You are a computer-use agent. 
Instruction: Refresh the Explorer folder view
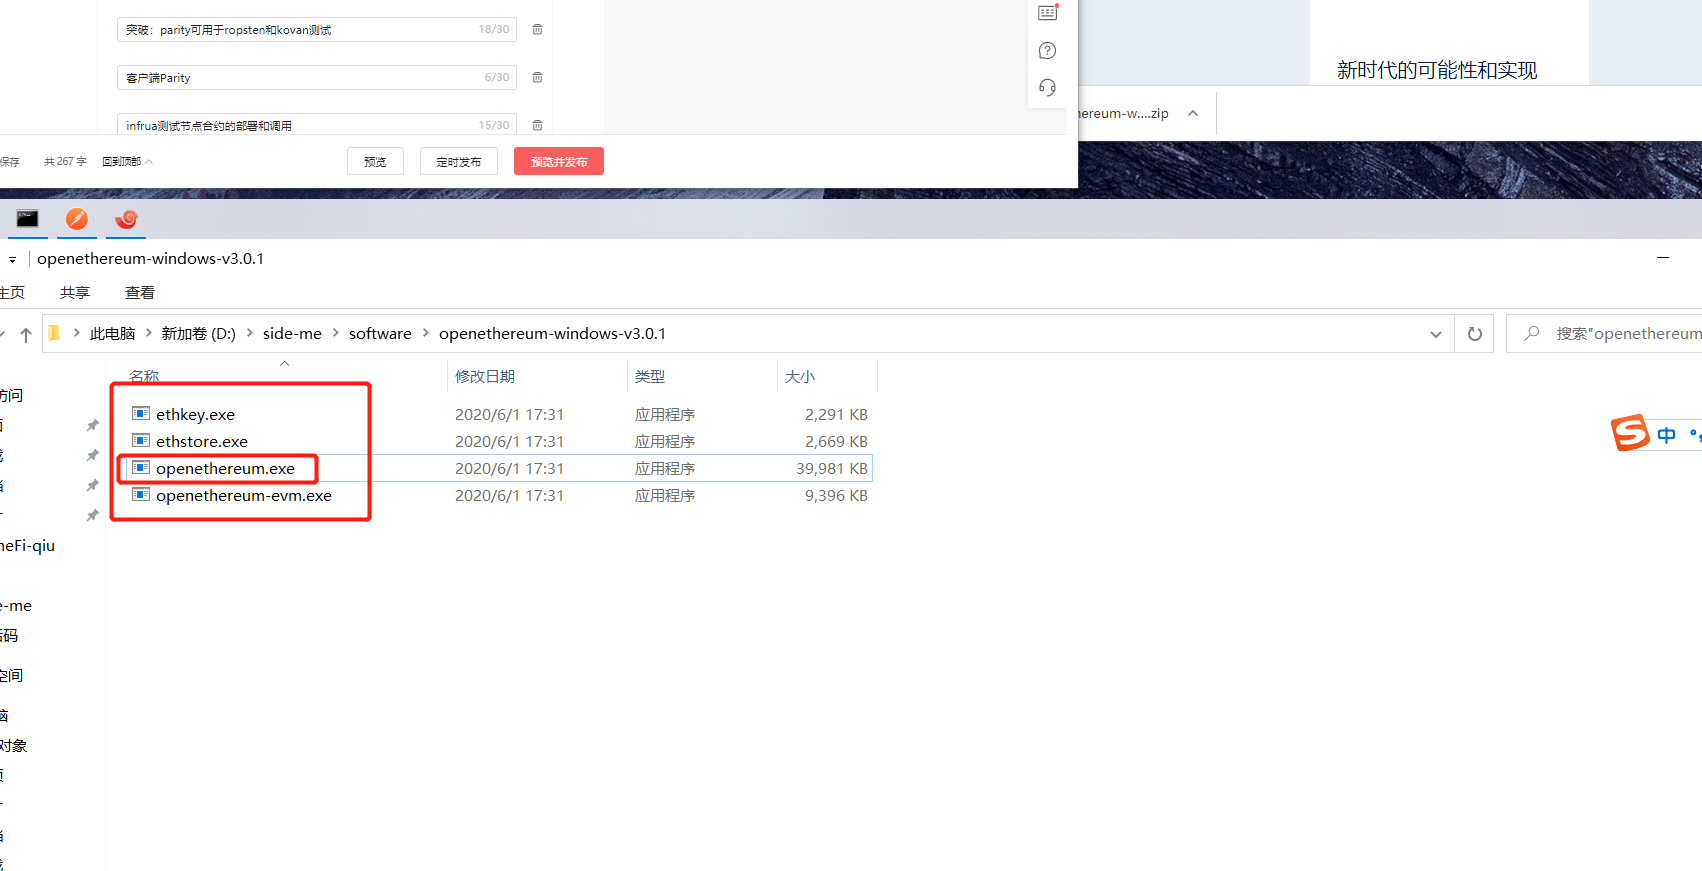tap(1474, 334)
